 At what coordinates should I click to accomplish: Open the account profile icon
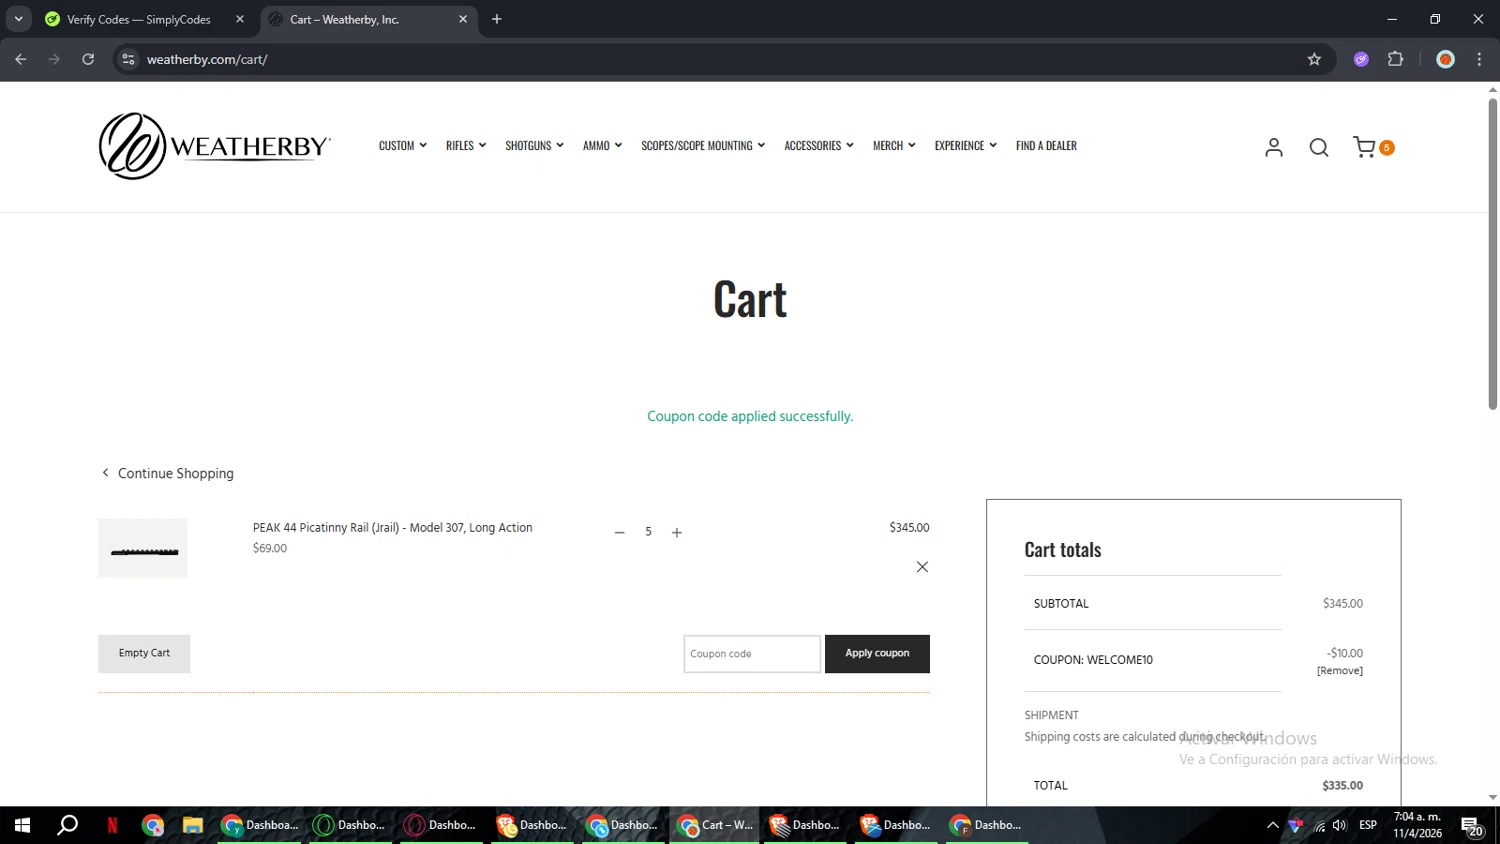coord(1273,147)
